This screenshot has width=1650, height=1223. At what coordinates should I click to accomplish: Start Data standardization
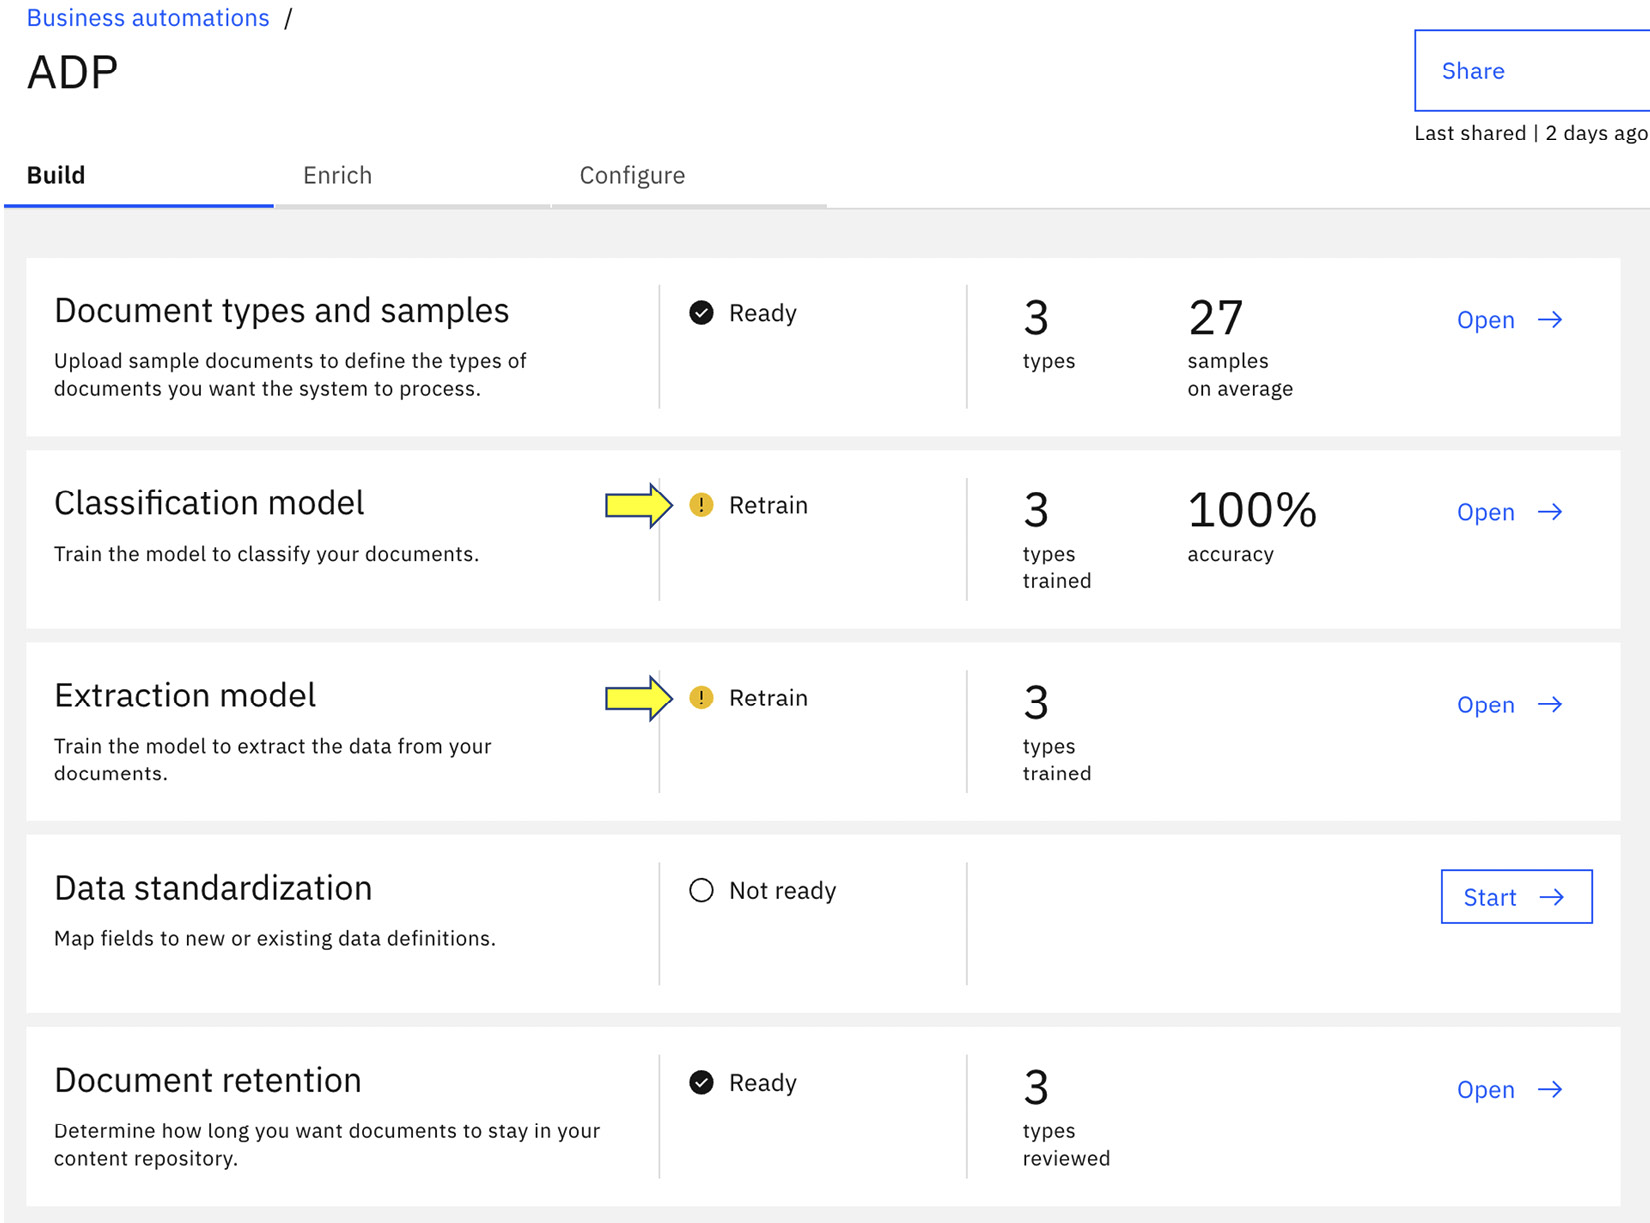coord(1516,897)
